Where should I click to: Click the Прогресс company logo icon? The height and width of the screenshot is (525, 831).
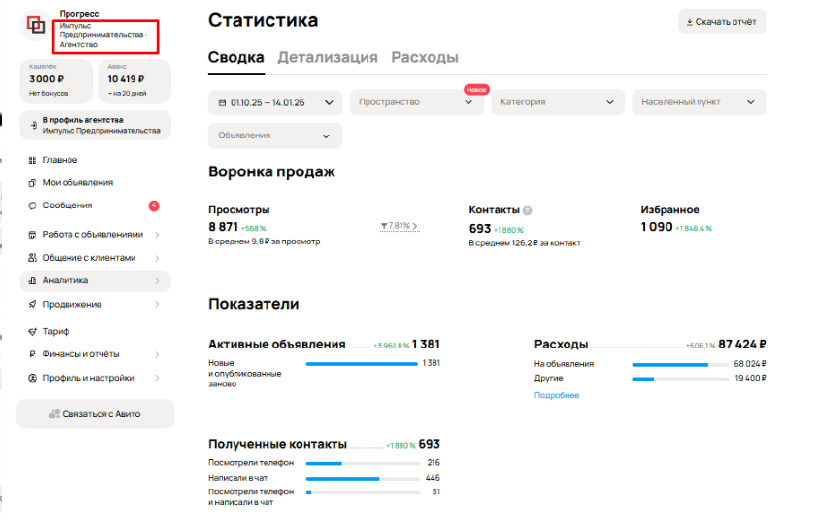37,27
